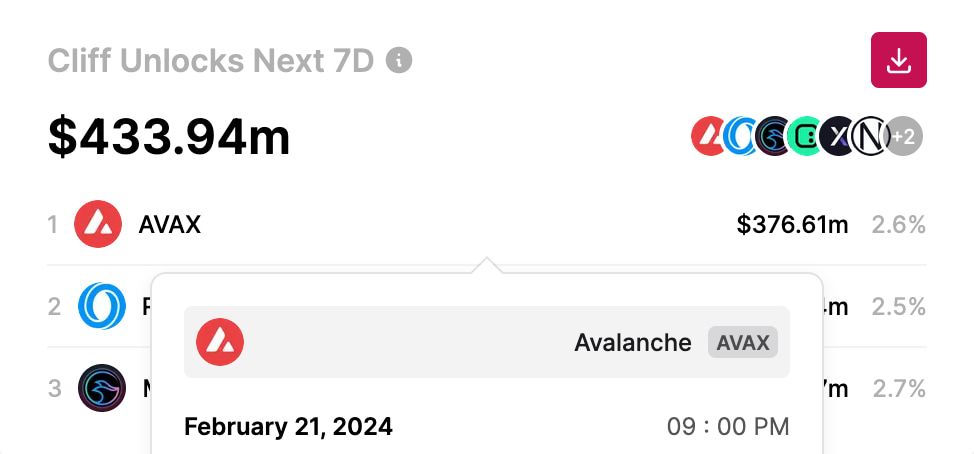Click the $433.94m total value
Image resolution: width=974 pixels, height=454 pixels.
169,137
